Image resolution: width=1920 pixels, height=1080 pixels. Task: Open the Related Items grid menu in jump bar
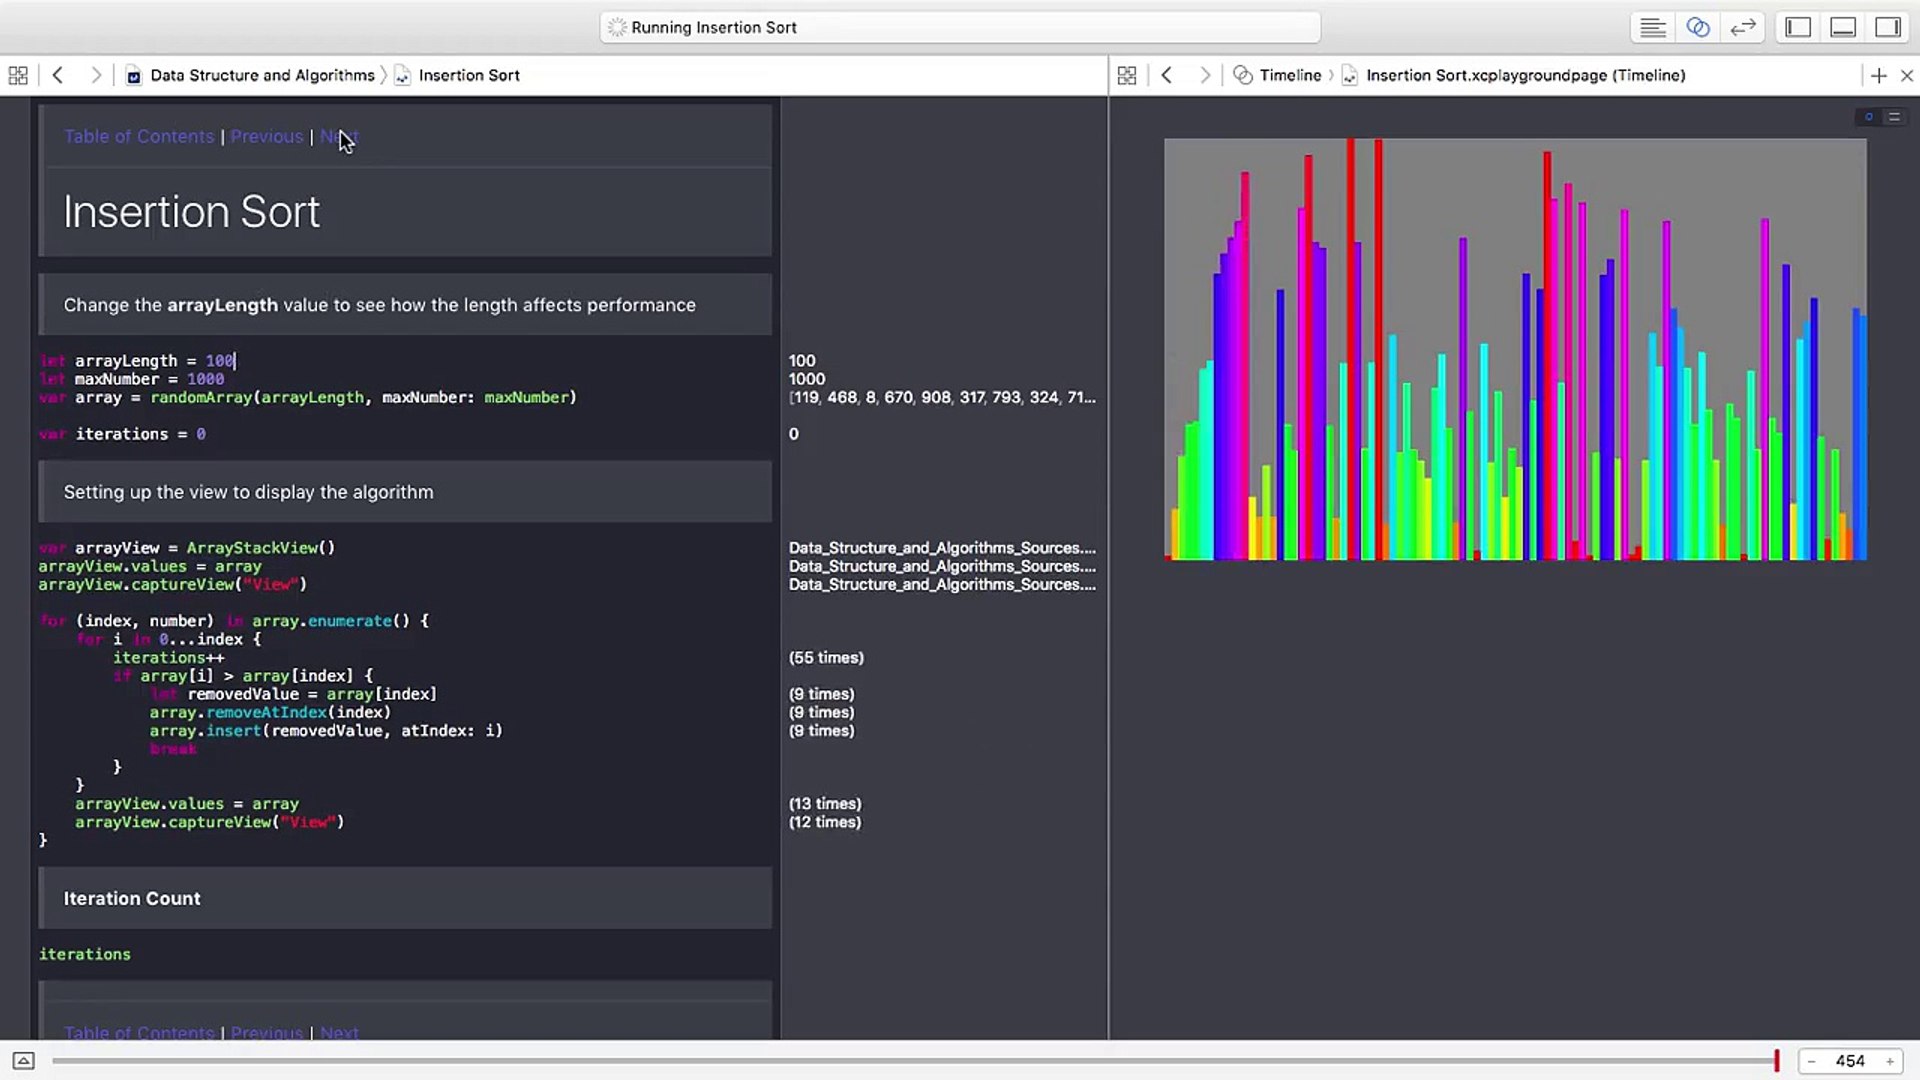18,75
